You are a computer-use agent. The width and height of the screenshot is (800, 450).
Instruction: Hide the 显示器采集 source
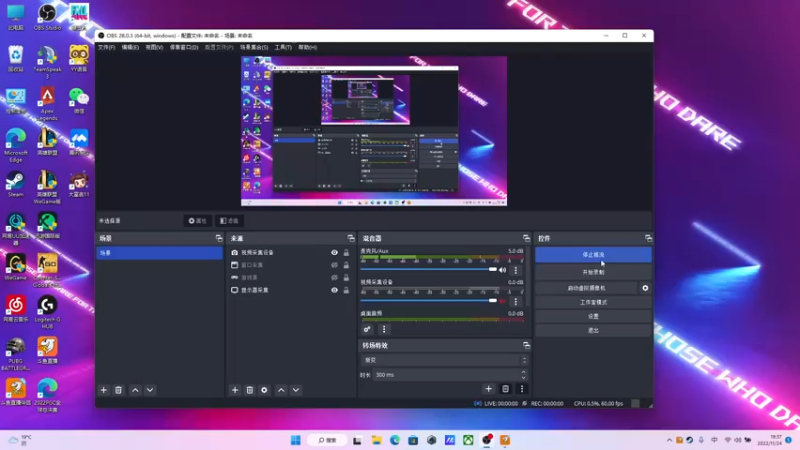pos(334,290)
